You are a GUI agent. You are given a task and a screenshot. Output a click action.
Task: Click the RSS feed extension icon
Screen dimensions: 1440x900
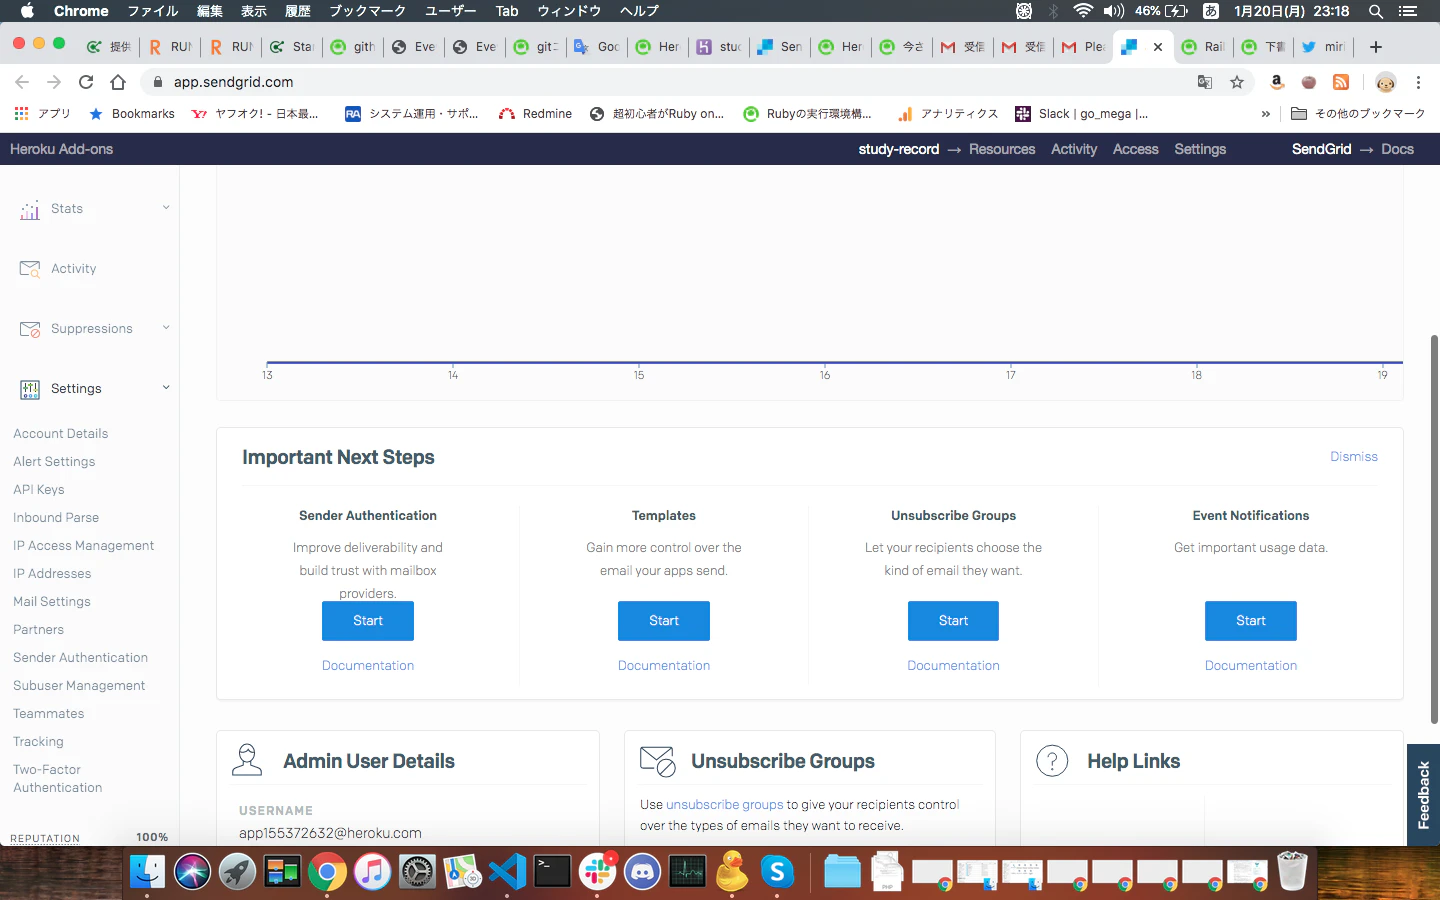[x=1341, y=82]
